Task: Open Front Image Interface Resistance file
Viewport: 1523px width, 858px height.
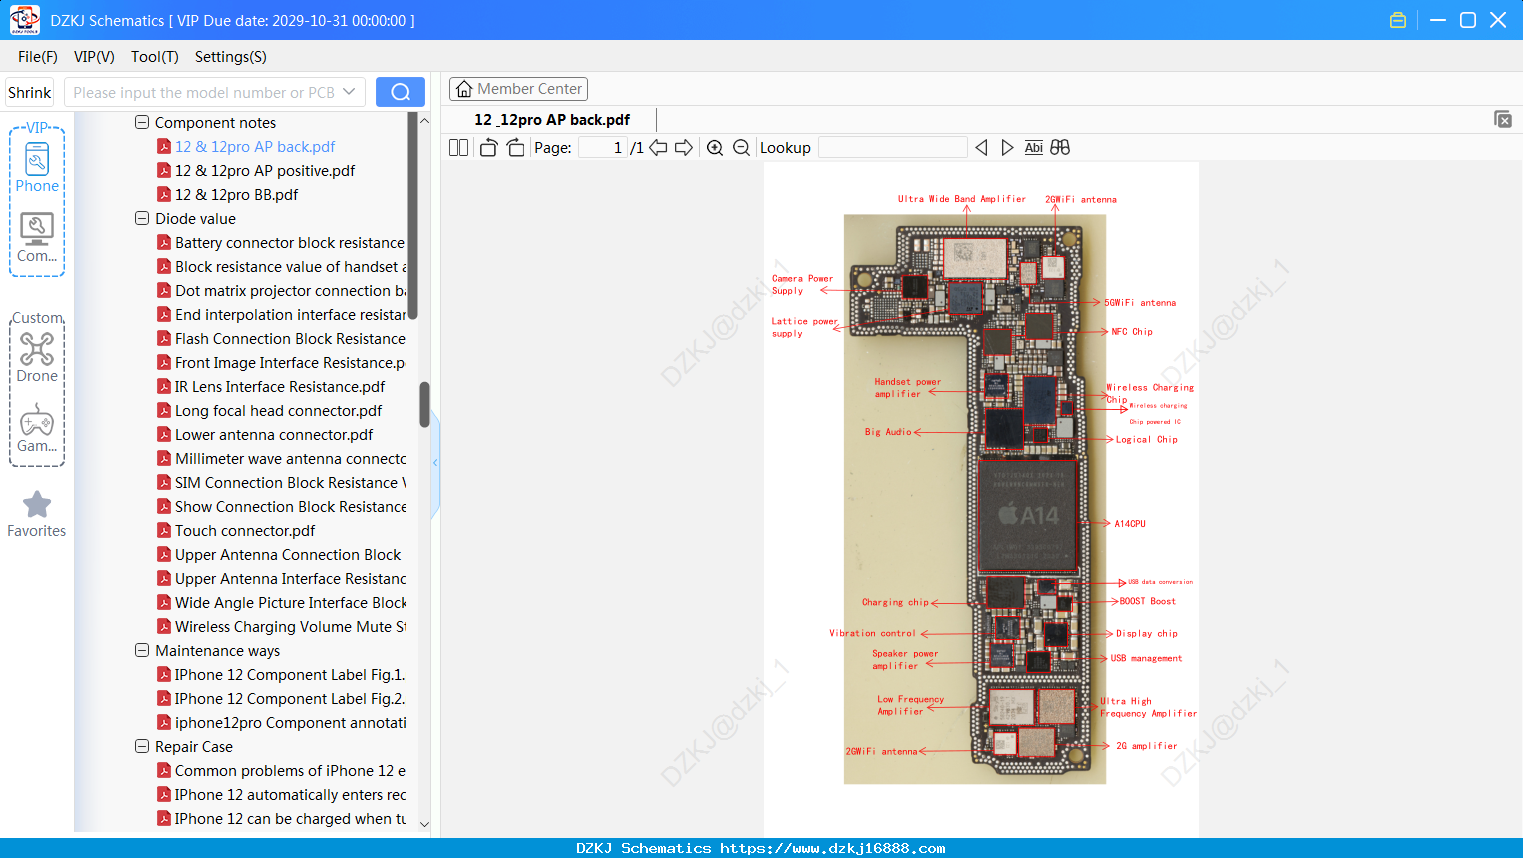Action: pos(290,362)
